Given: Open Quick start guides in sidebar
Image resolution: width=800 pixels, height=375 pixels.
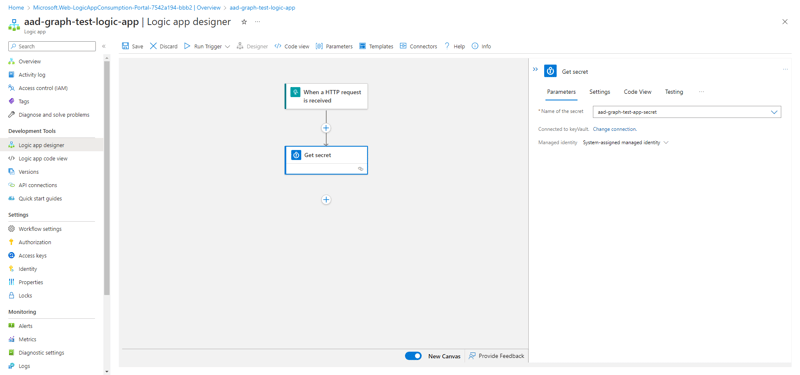Looking at the screenshot, I should pyautogui.click(x=40, y=198).
